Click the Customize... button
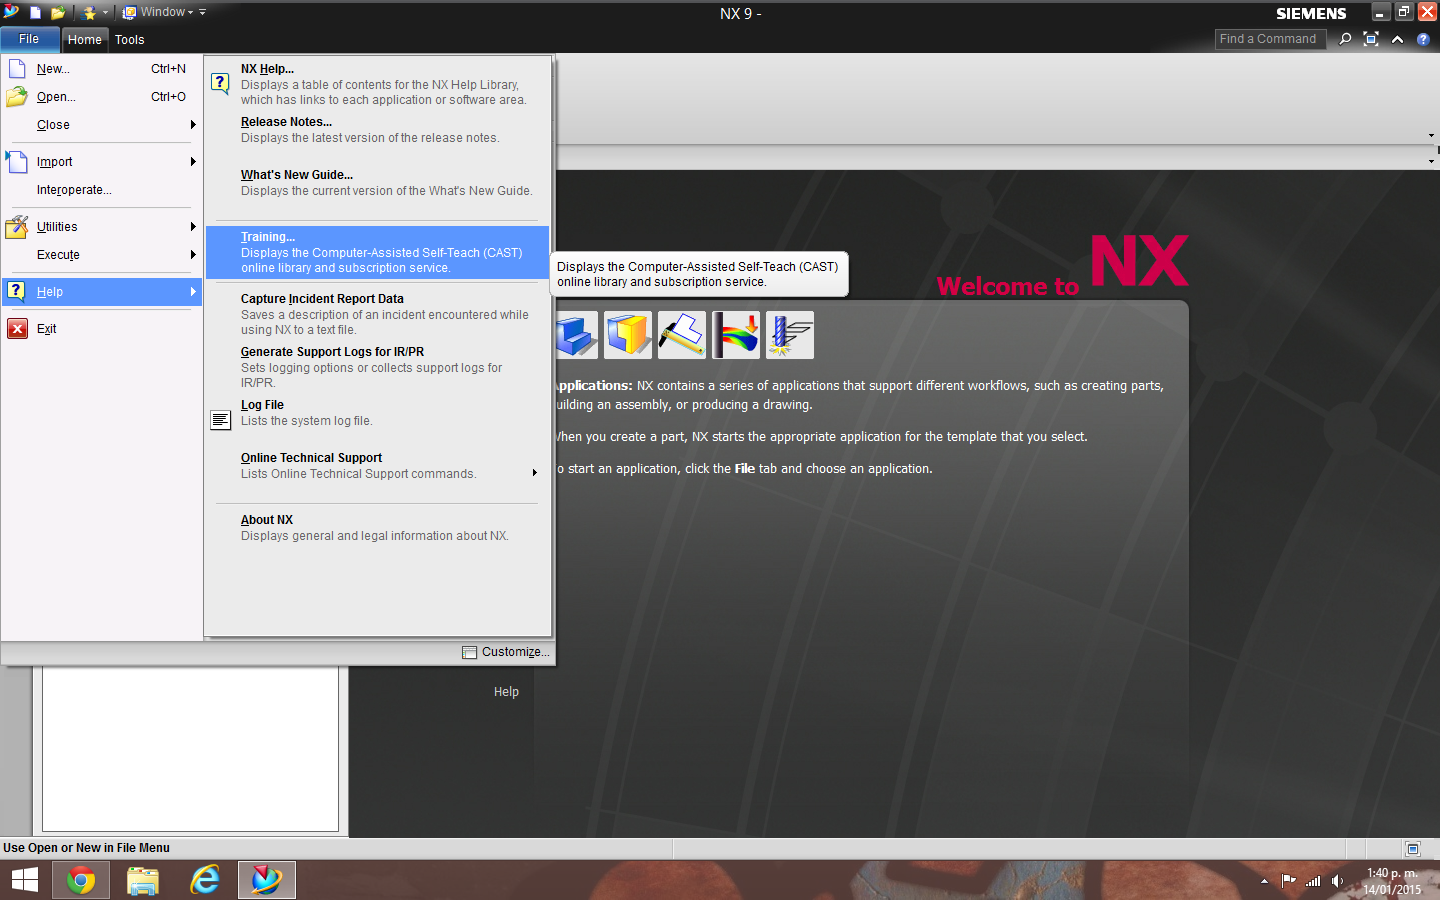The image size is (1440, 900). coord(506,652)
